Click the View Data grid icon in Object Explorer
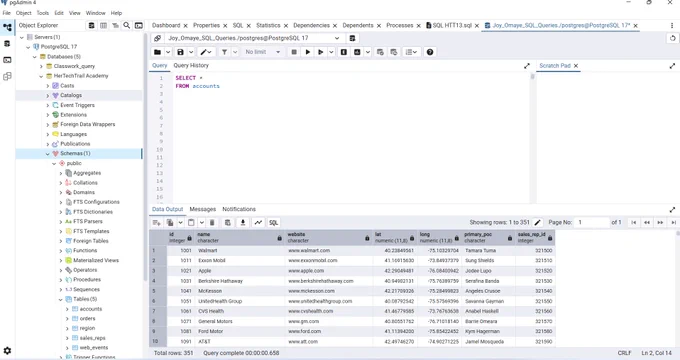This screenshot has width=680, height=360. (x=103, y=26)
